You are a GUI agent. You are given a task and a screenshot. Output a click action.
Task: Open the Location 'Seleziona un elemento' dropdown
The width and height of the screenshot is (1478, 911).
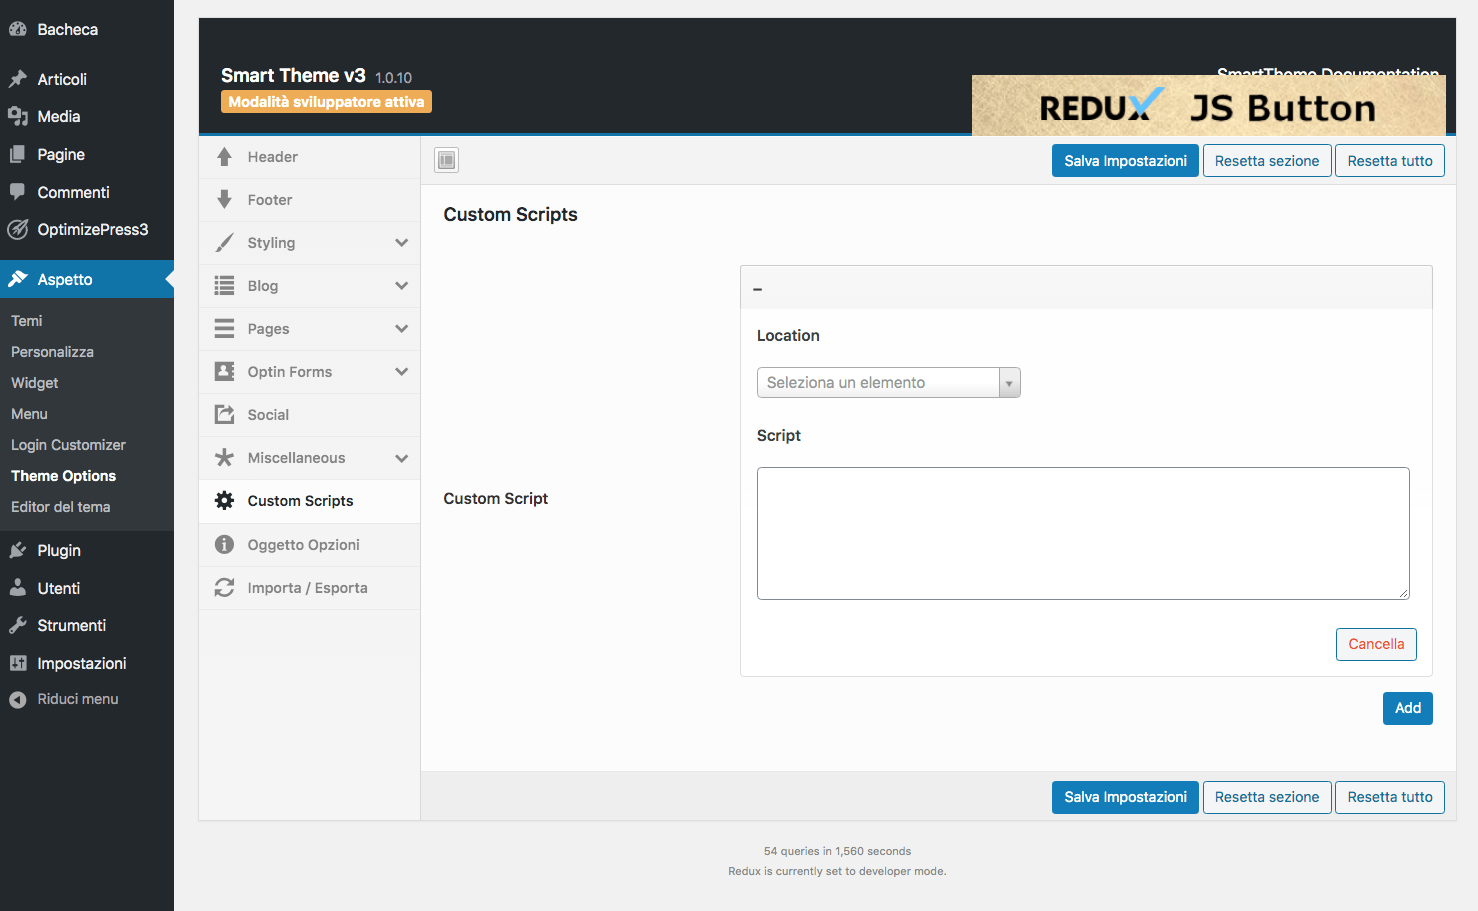pyautogui.click(x=888, y=383)
